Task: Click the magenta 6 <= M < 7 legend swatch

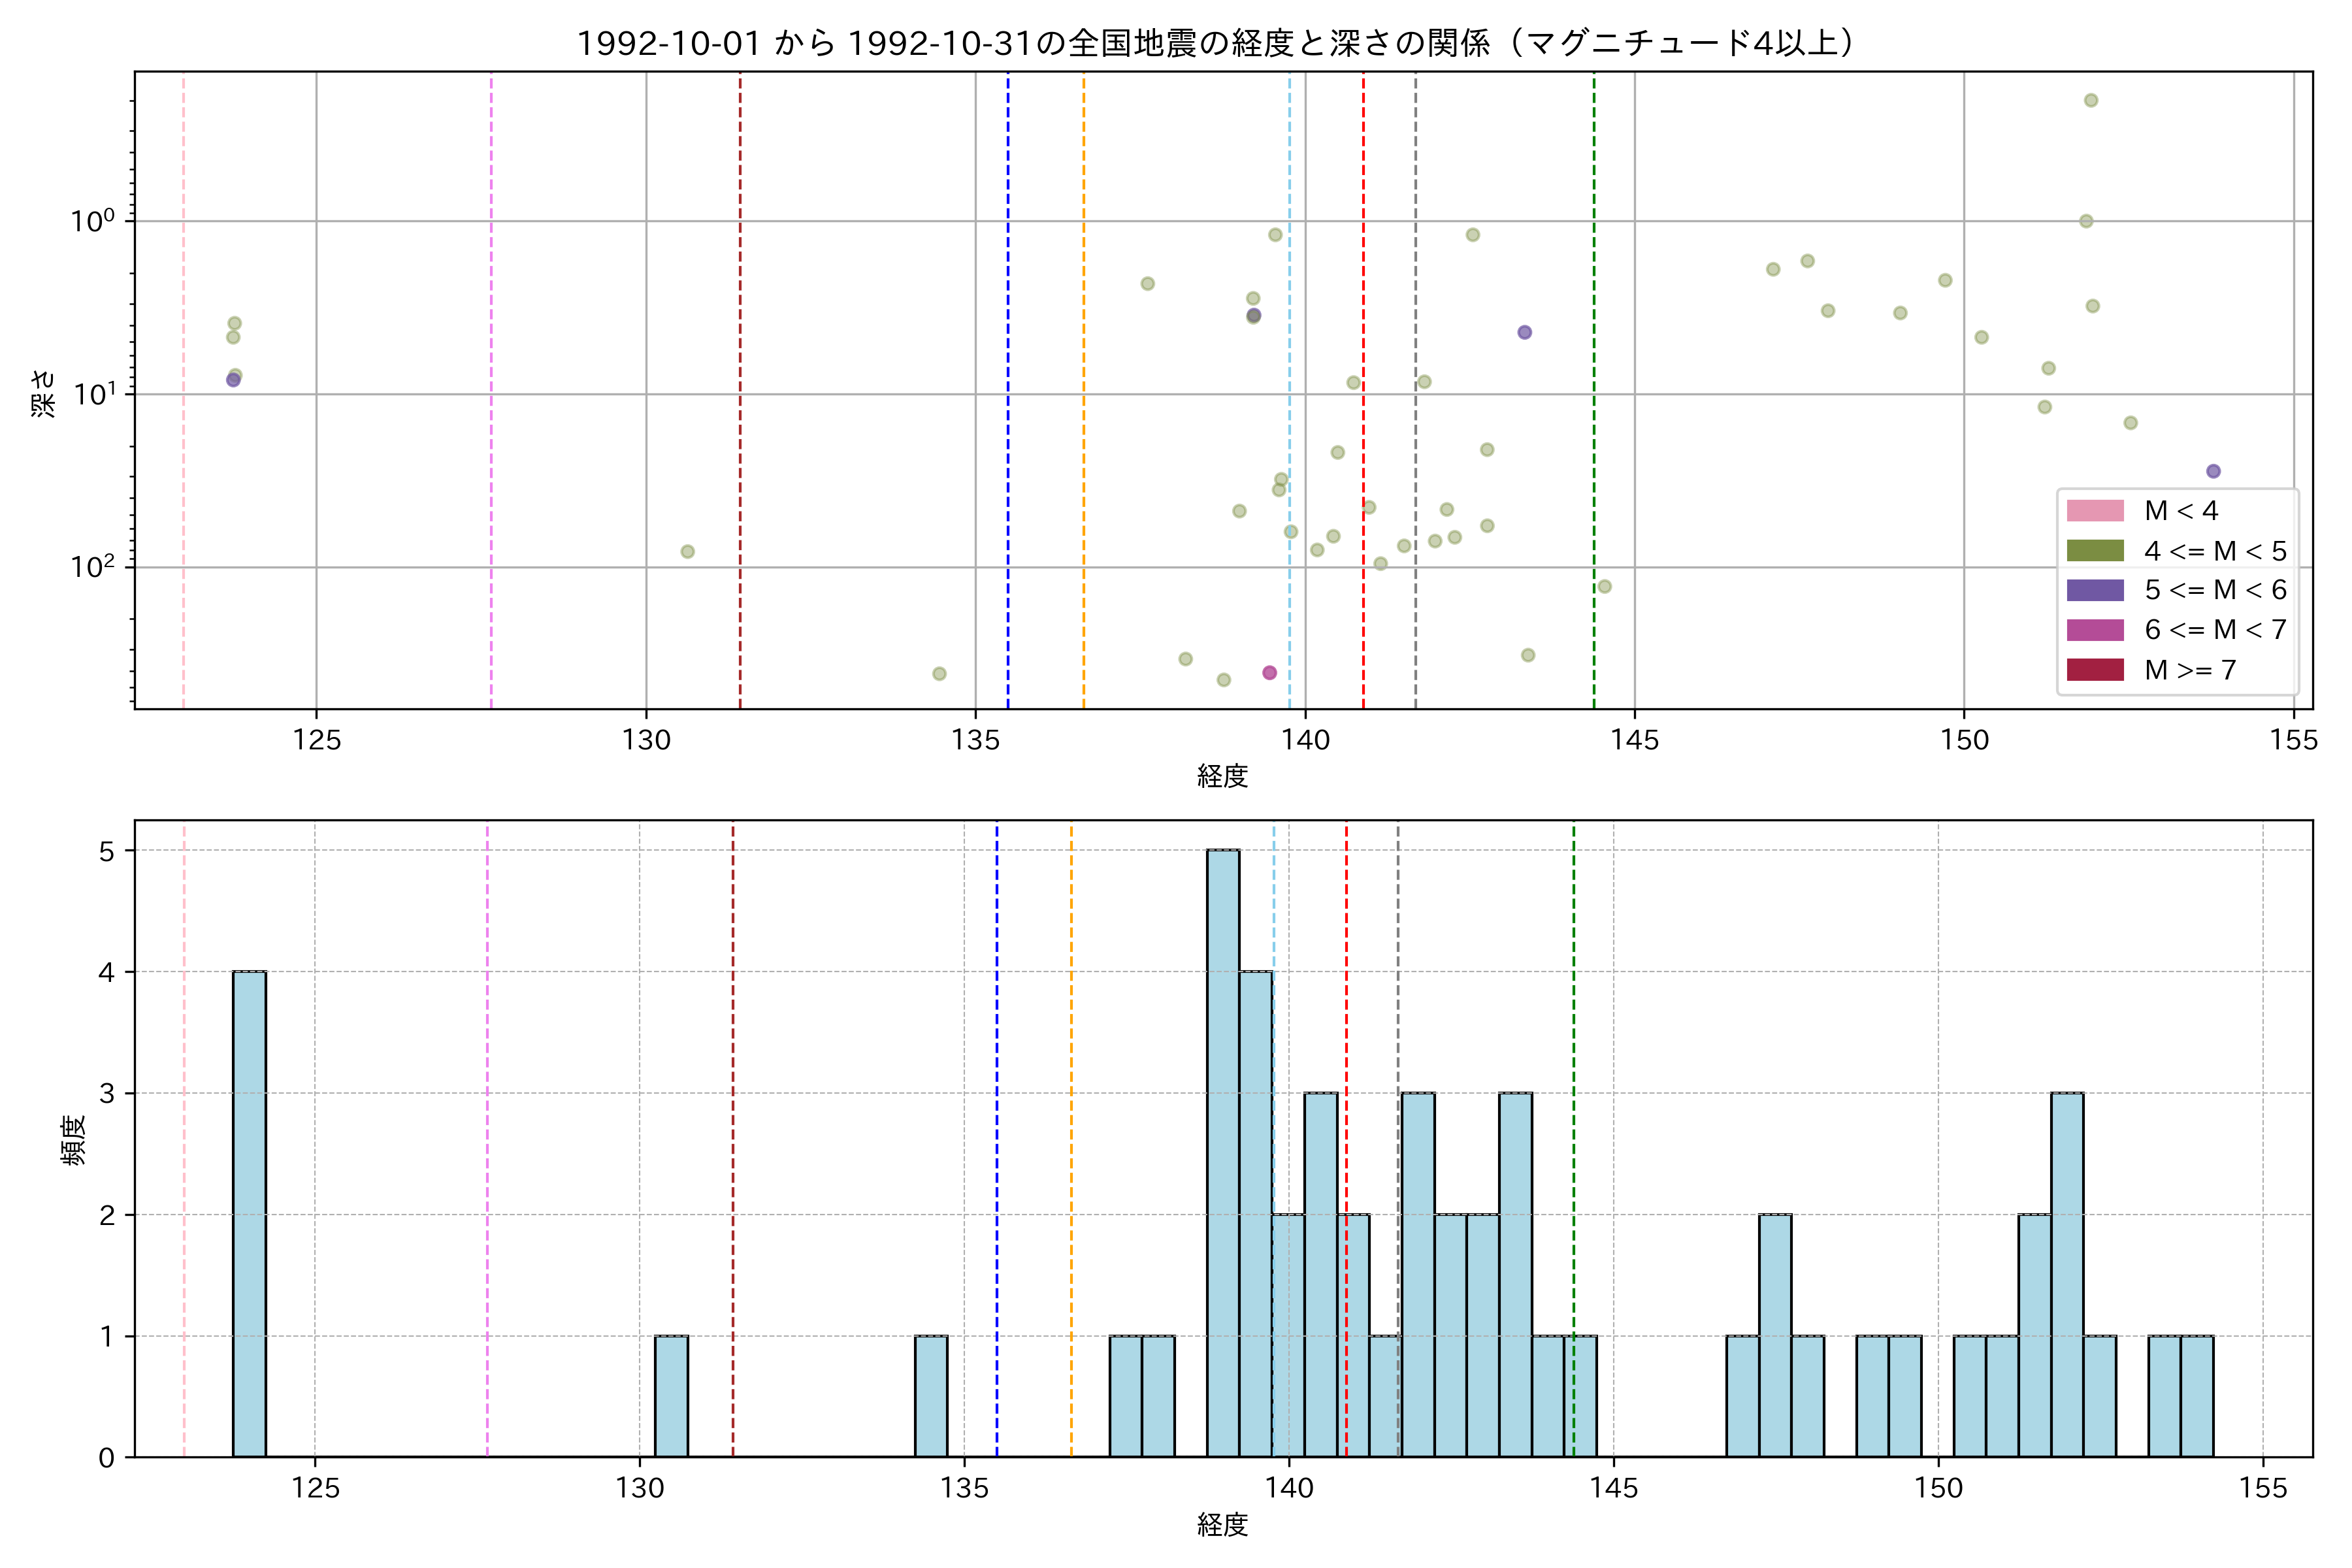Action: [2095, 630]
